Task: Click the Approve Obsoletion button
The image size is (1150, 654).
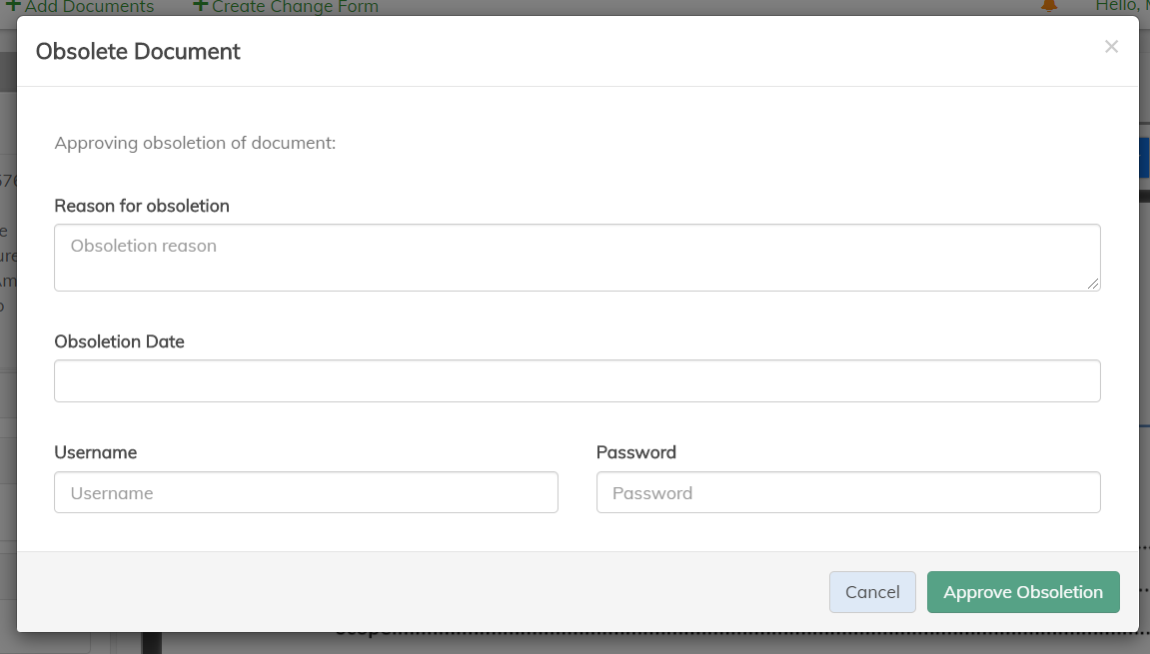Action: [x=1022, y=592]
